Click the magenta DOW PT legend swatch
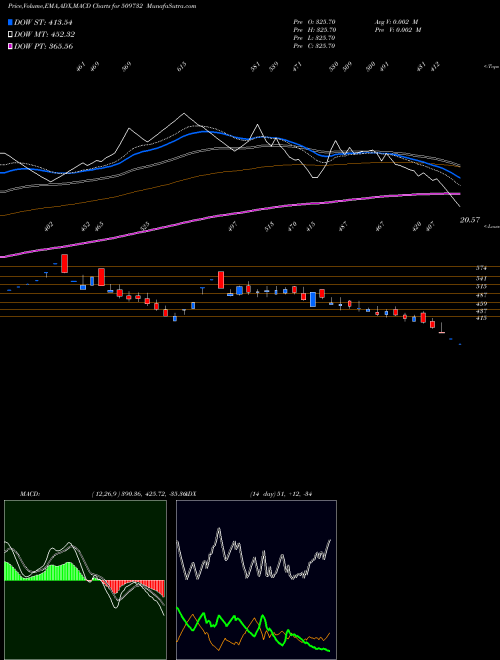The height and width of the screenshot is (660, 500). click(10, 46)
